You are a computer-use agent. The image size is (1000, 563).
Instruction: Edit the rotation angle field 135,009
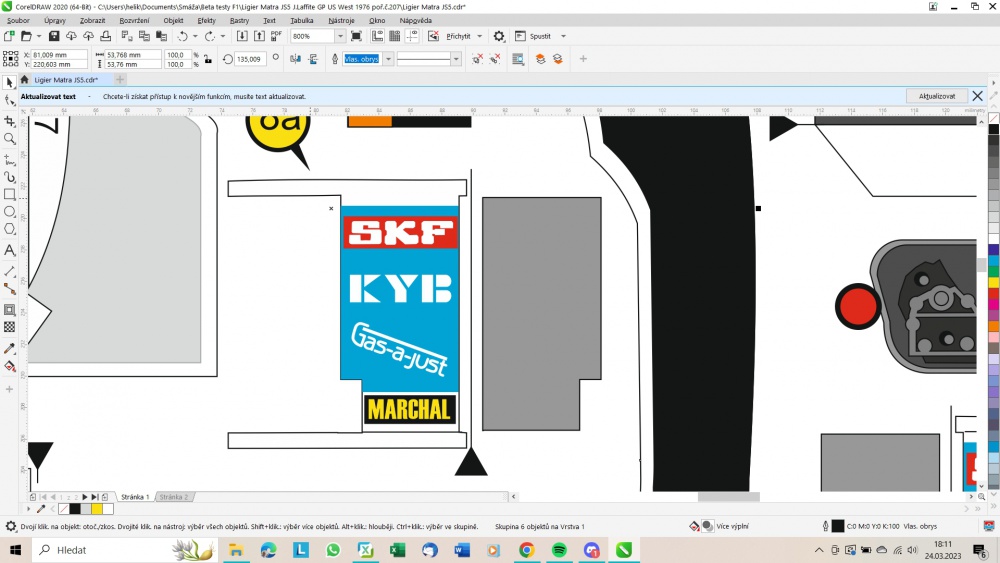249,59
